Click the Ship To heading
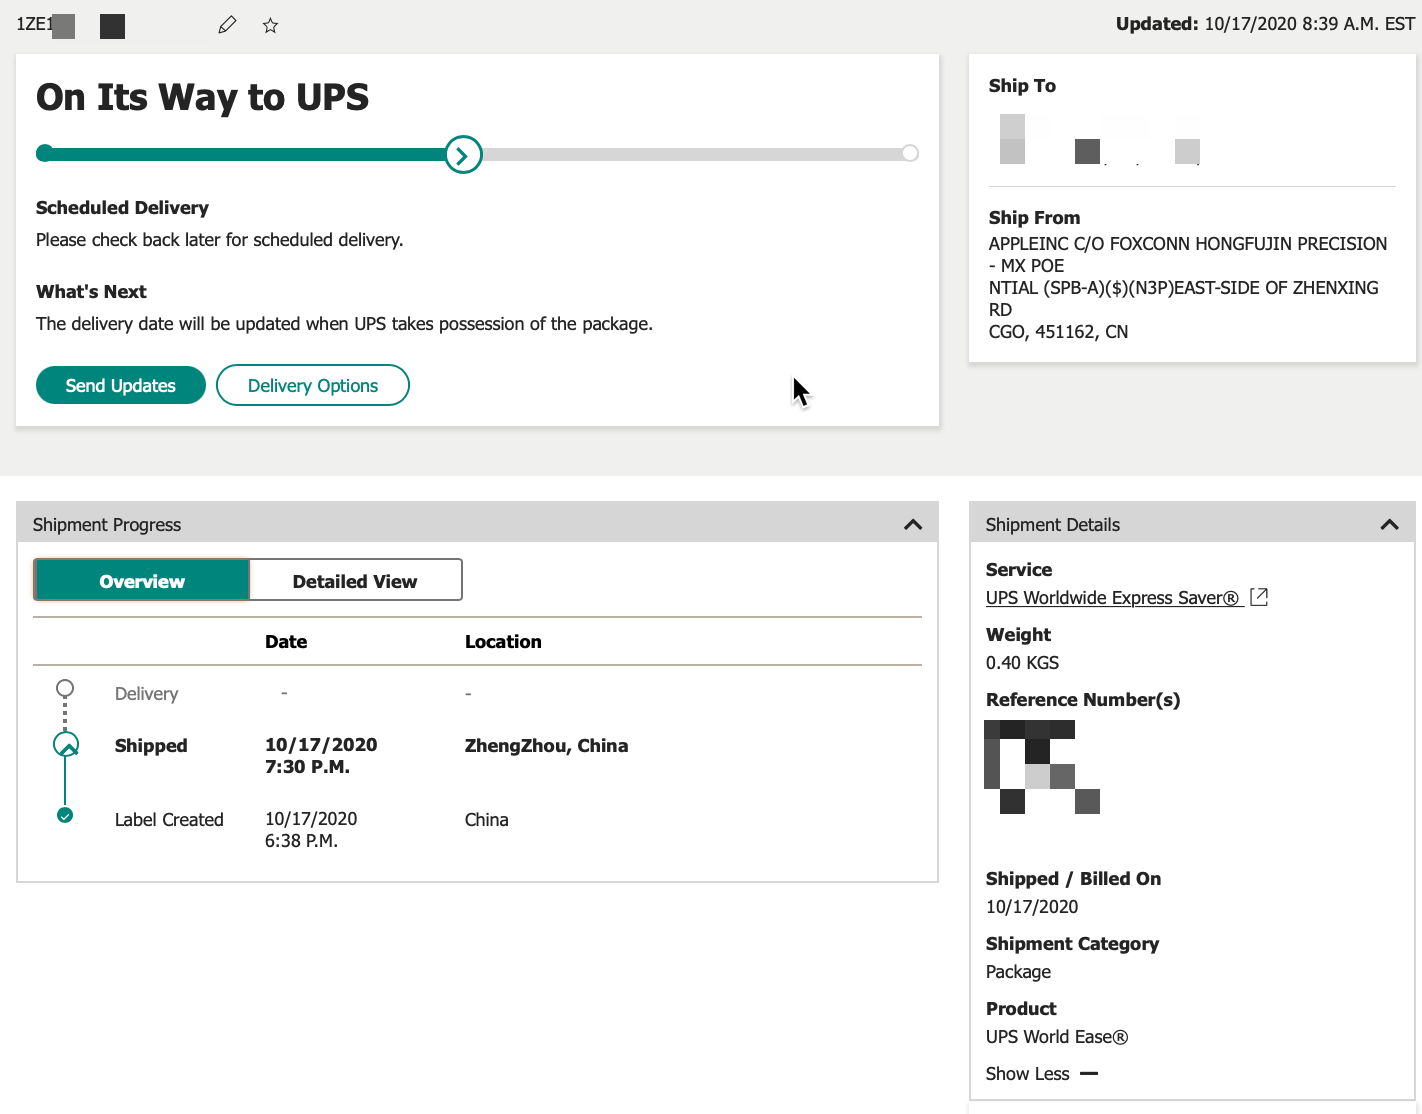The height and width of the screenshot is (1114, 1422). coord(1022,85)
